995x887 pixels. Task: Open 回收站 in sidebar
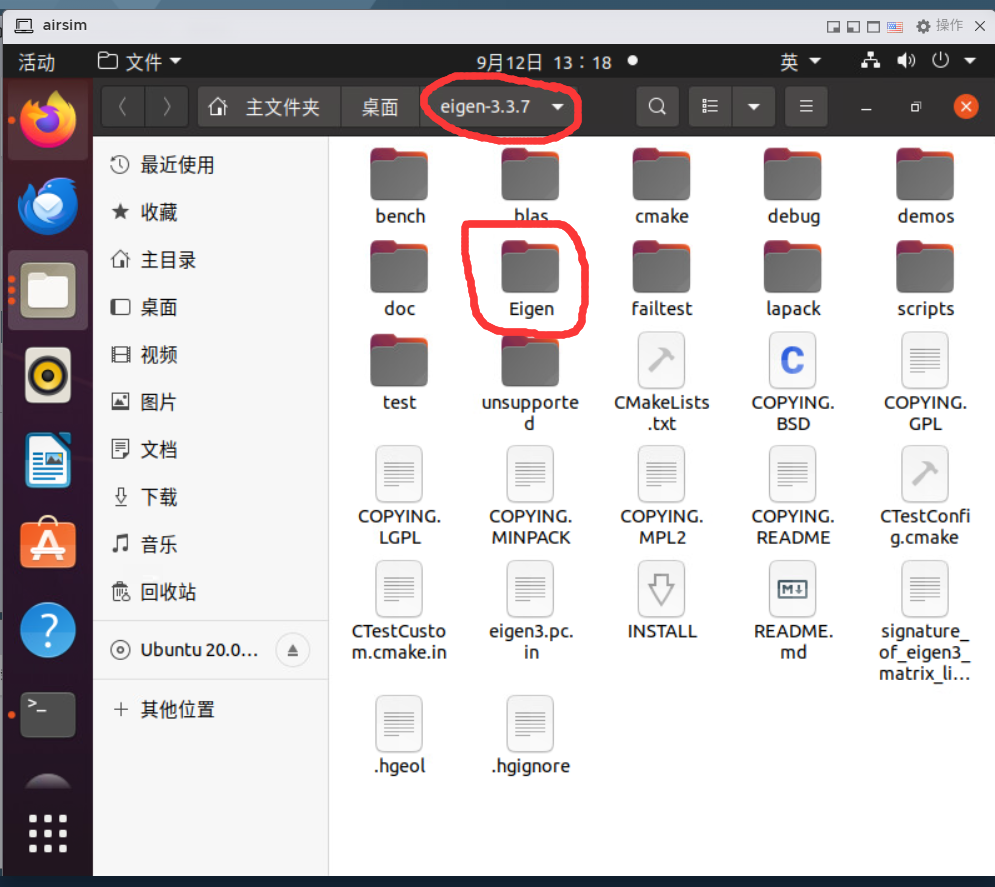(211, 592)
